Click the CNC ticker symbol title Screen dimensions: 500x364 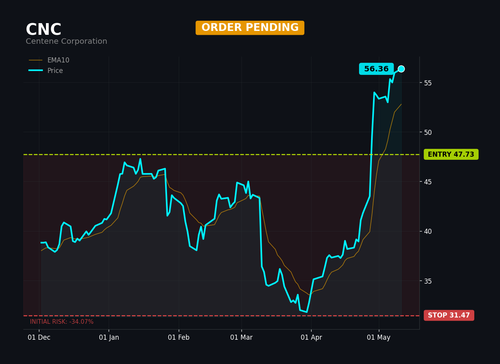43,29
